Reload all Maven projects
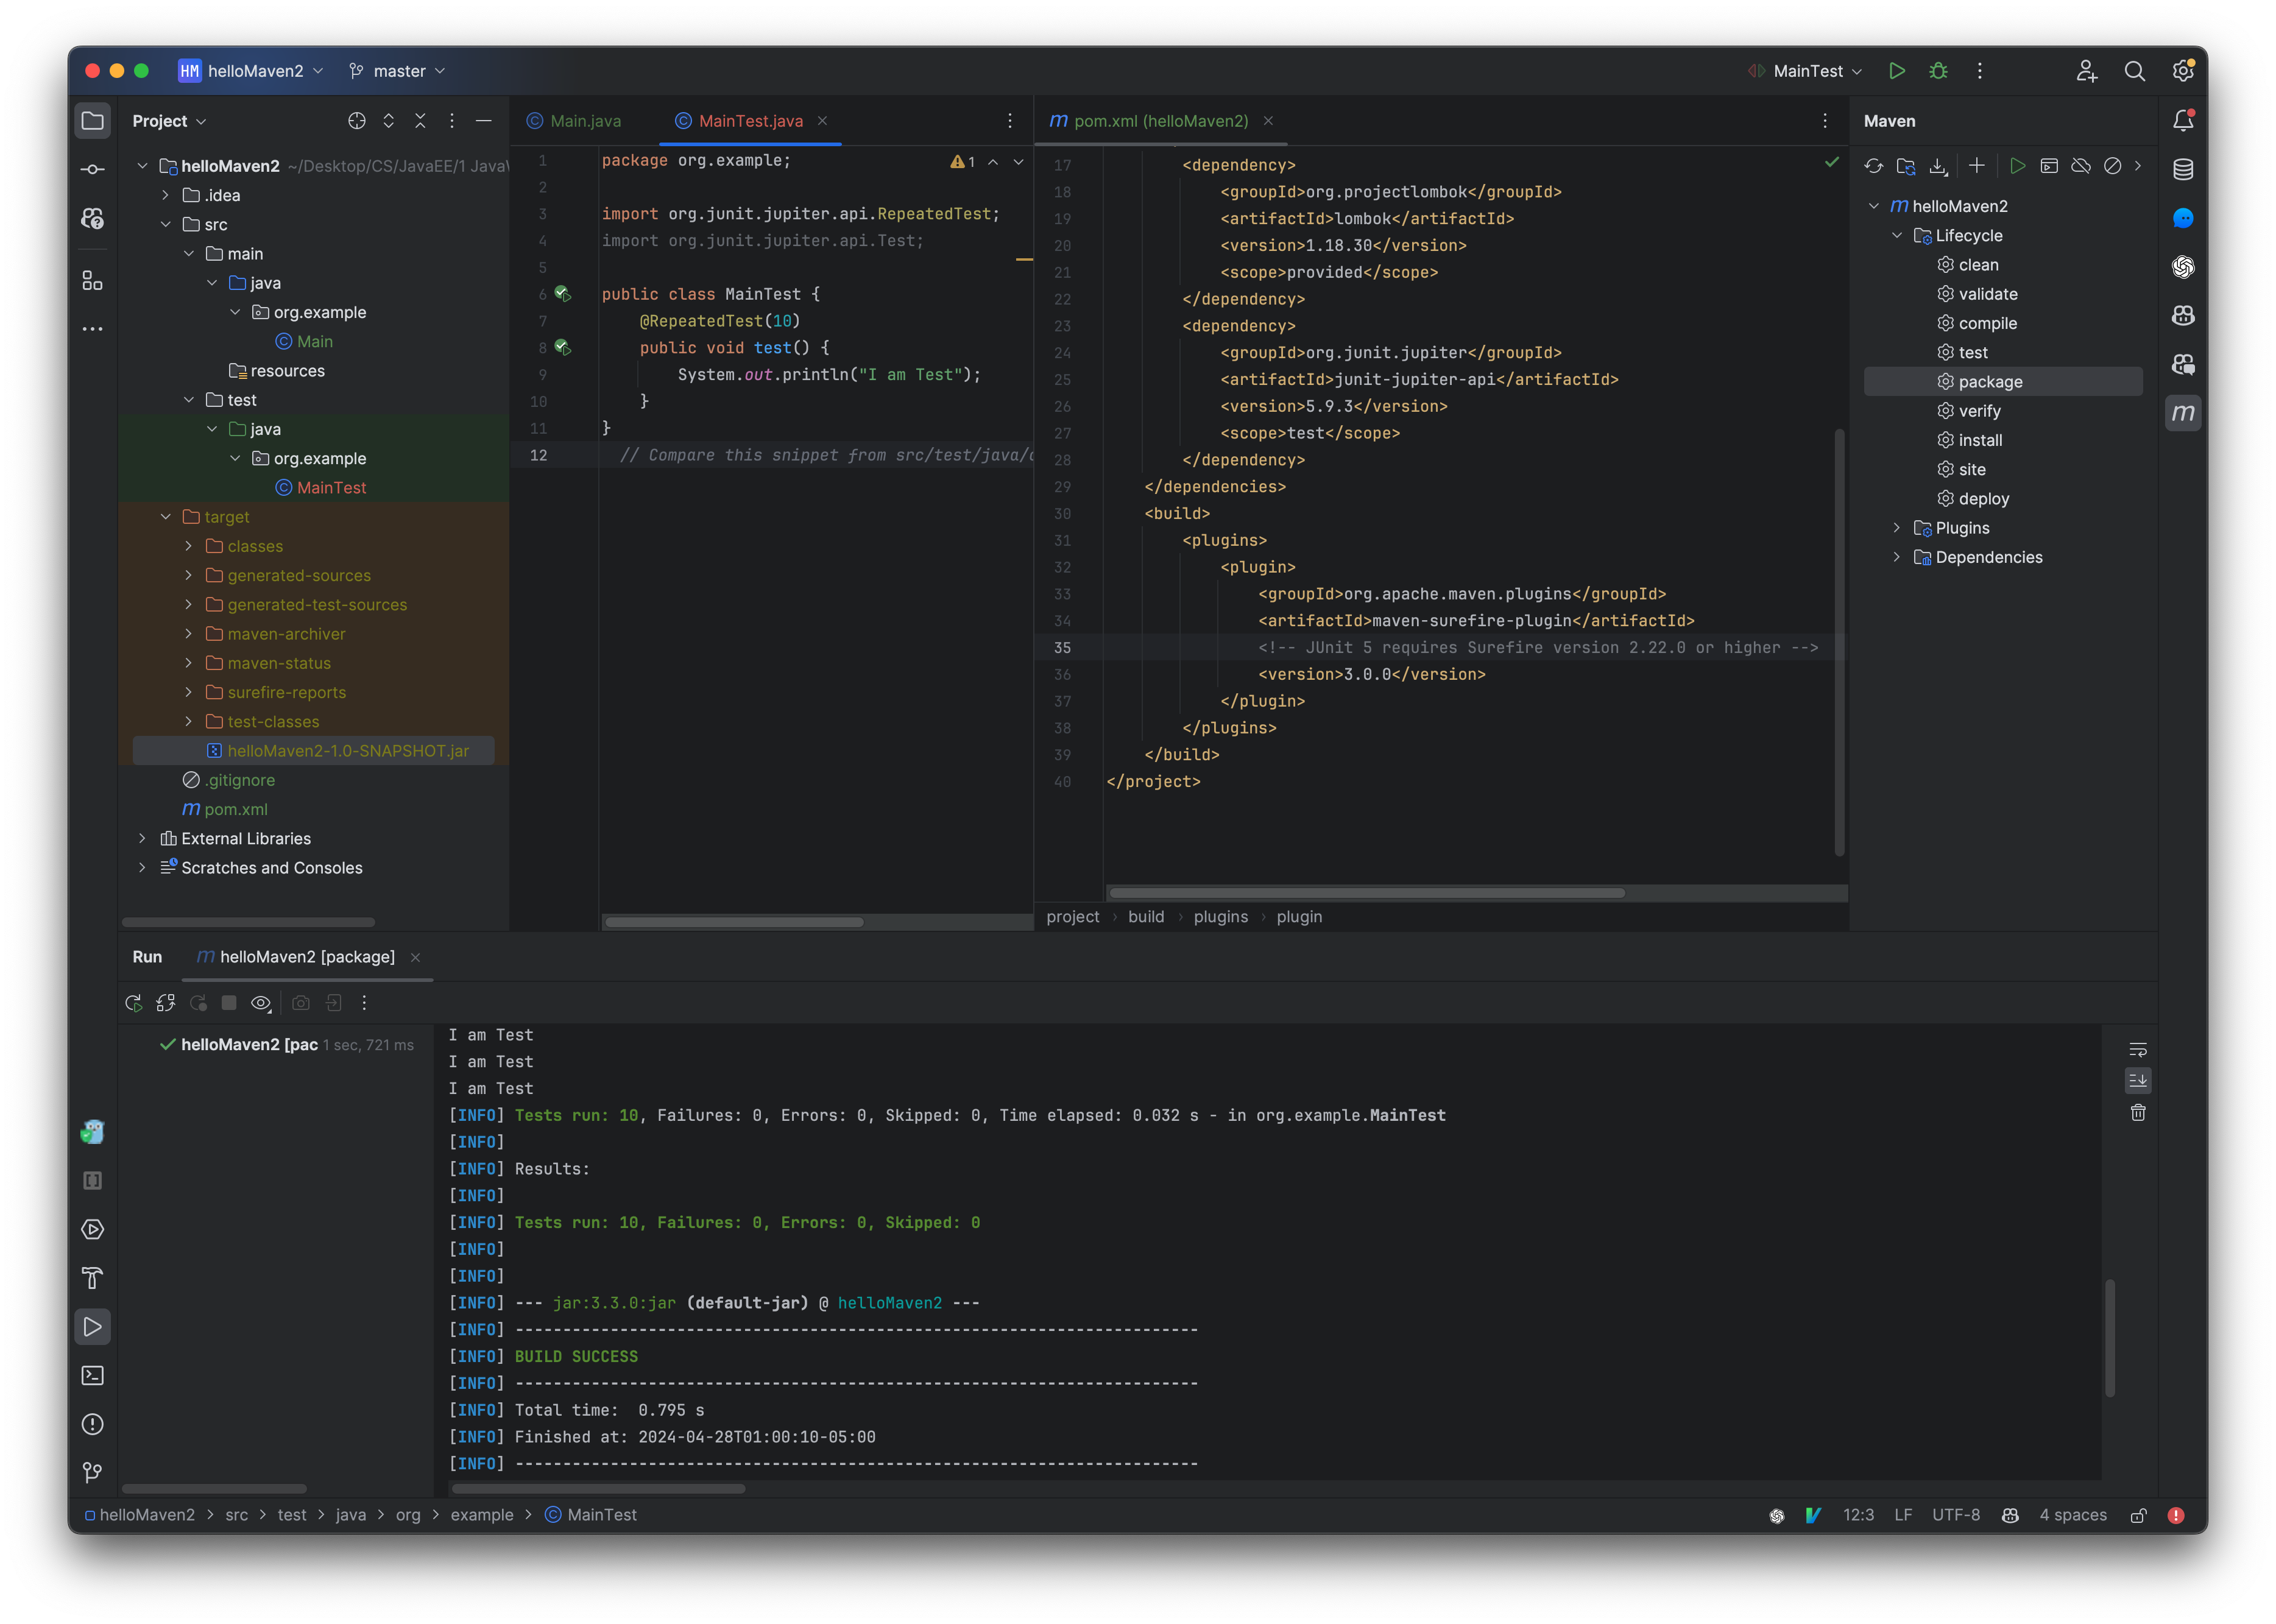2276x1624 pixels. (1875, 166)
